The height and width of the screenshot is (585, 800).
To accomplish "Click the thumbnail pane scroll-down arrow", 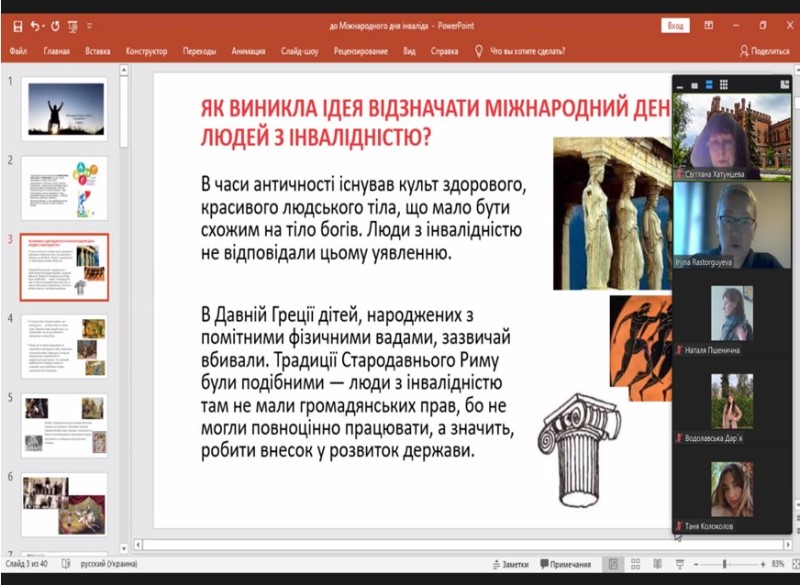I will (123, 549).
